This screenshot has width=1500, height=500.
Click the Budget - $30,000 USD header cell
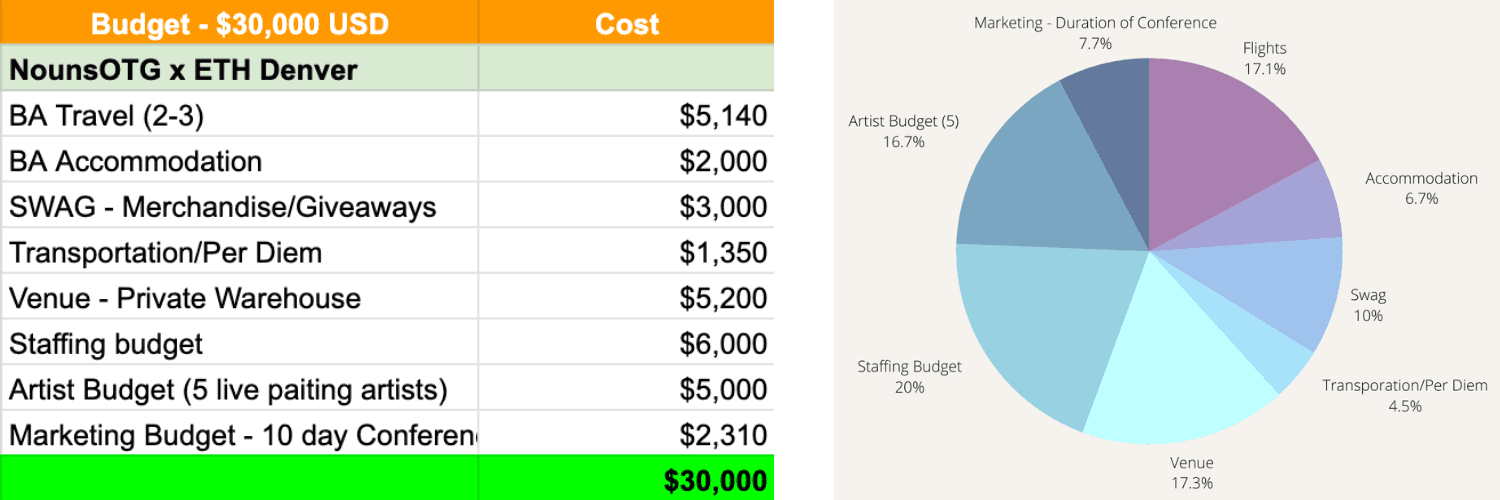240,22
